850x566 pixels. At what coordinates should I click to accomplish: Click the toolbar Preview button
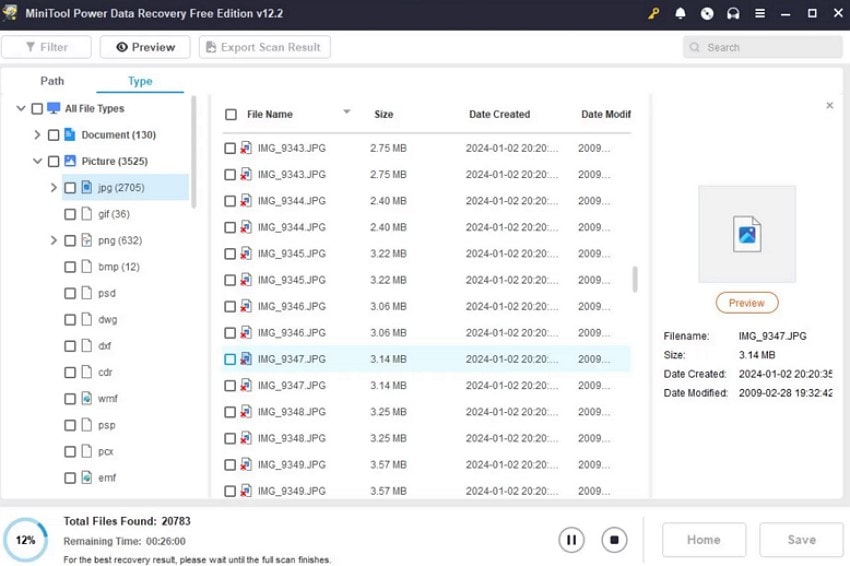tap(145, 47)
